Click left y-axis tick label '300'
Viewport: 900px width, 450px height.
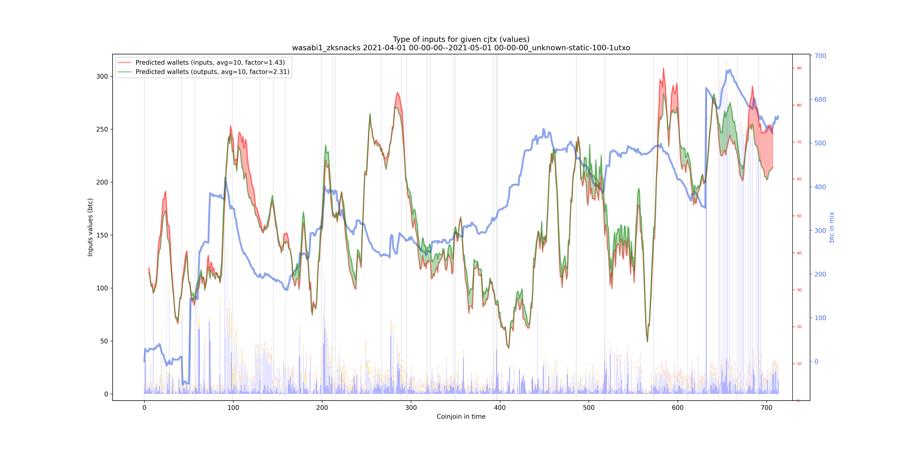102,76
